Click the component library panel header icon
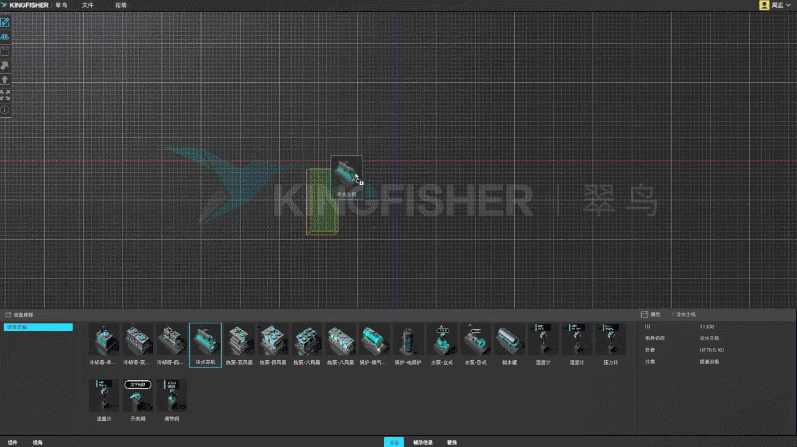Viewport: 797px width, 447px height. pyautogui.click(x=8, y=315)
